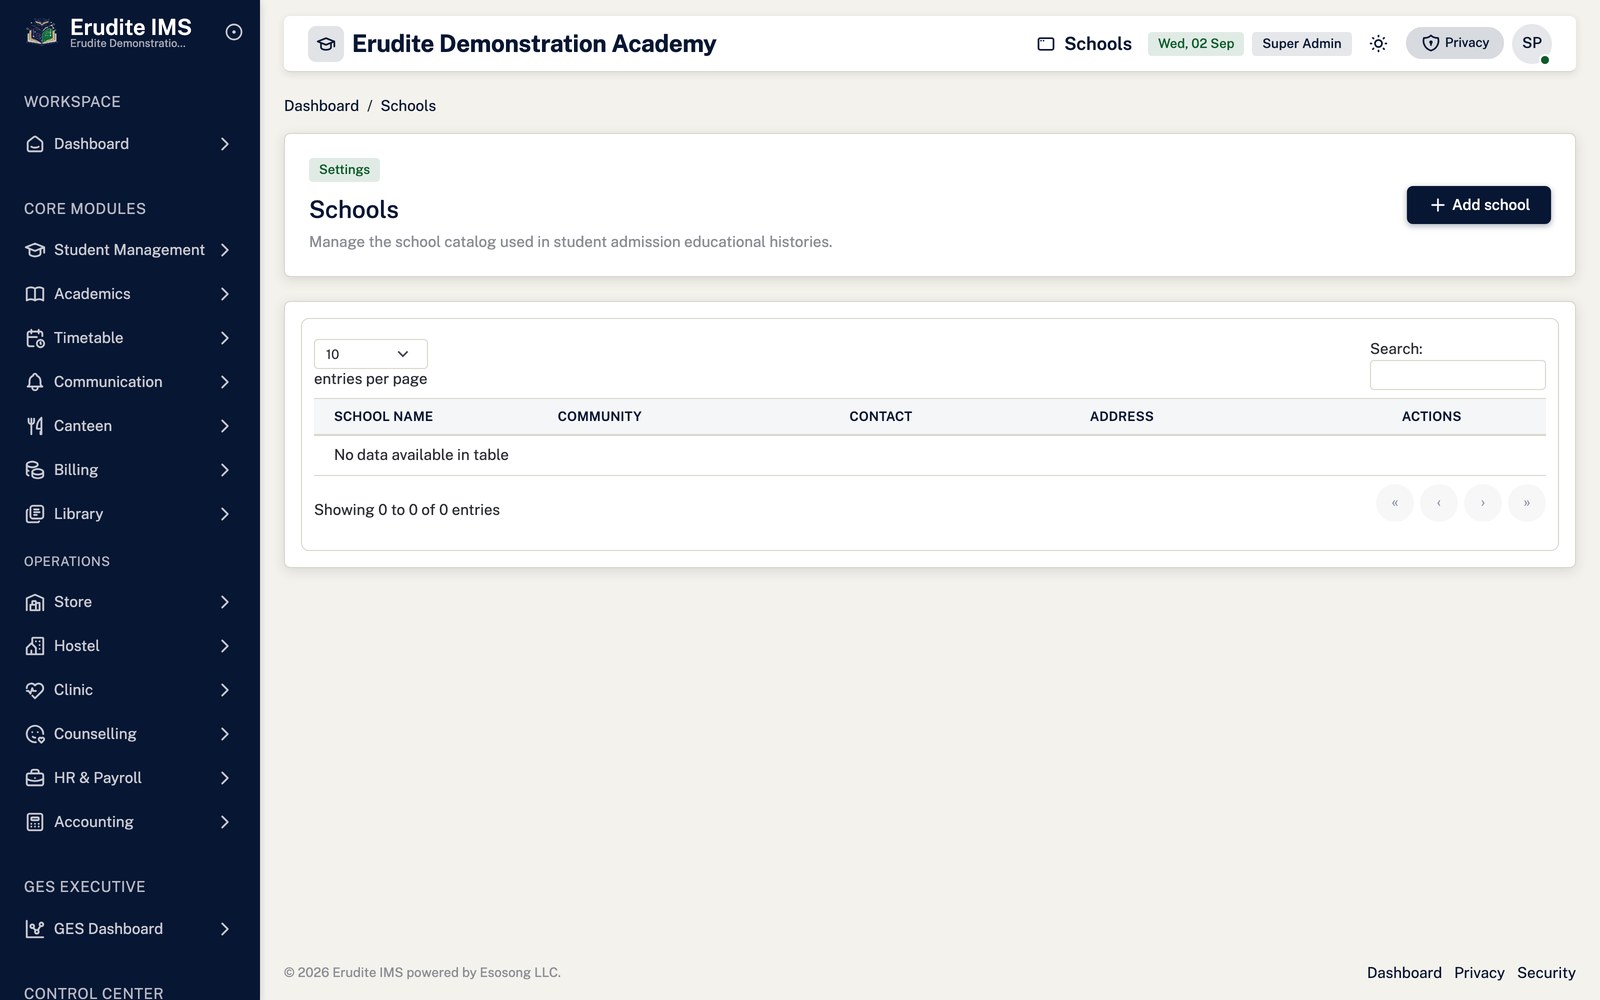This screenshot has width=1600, height=1000.
Task: Click the Dashboard breadcrumb link
Action: click(321, 106)
